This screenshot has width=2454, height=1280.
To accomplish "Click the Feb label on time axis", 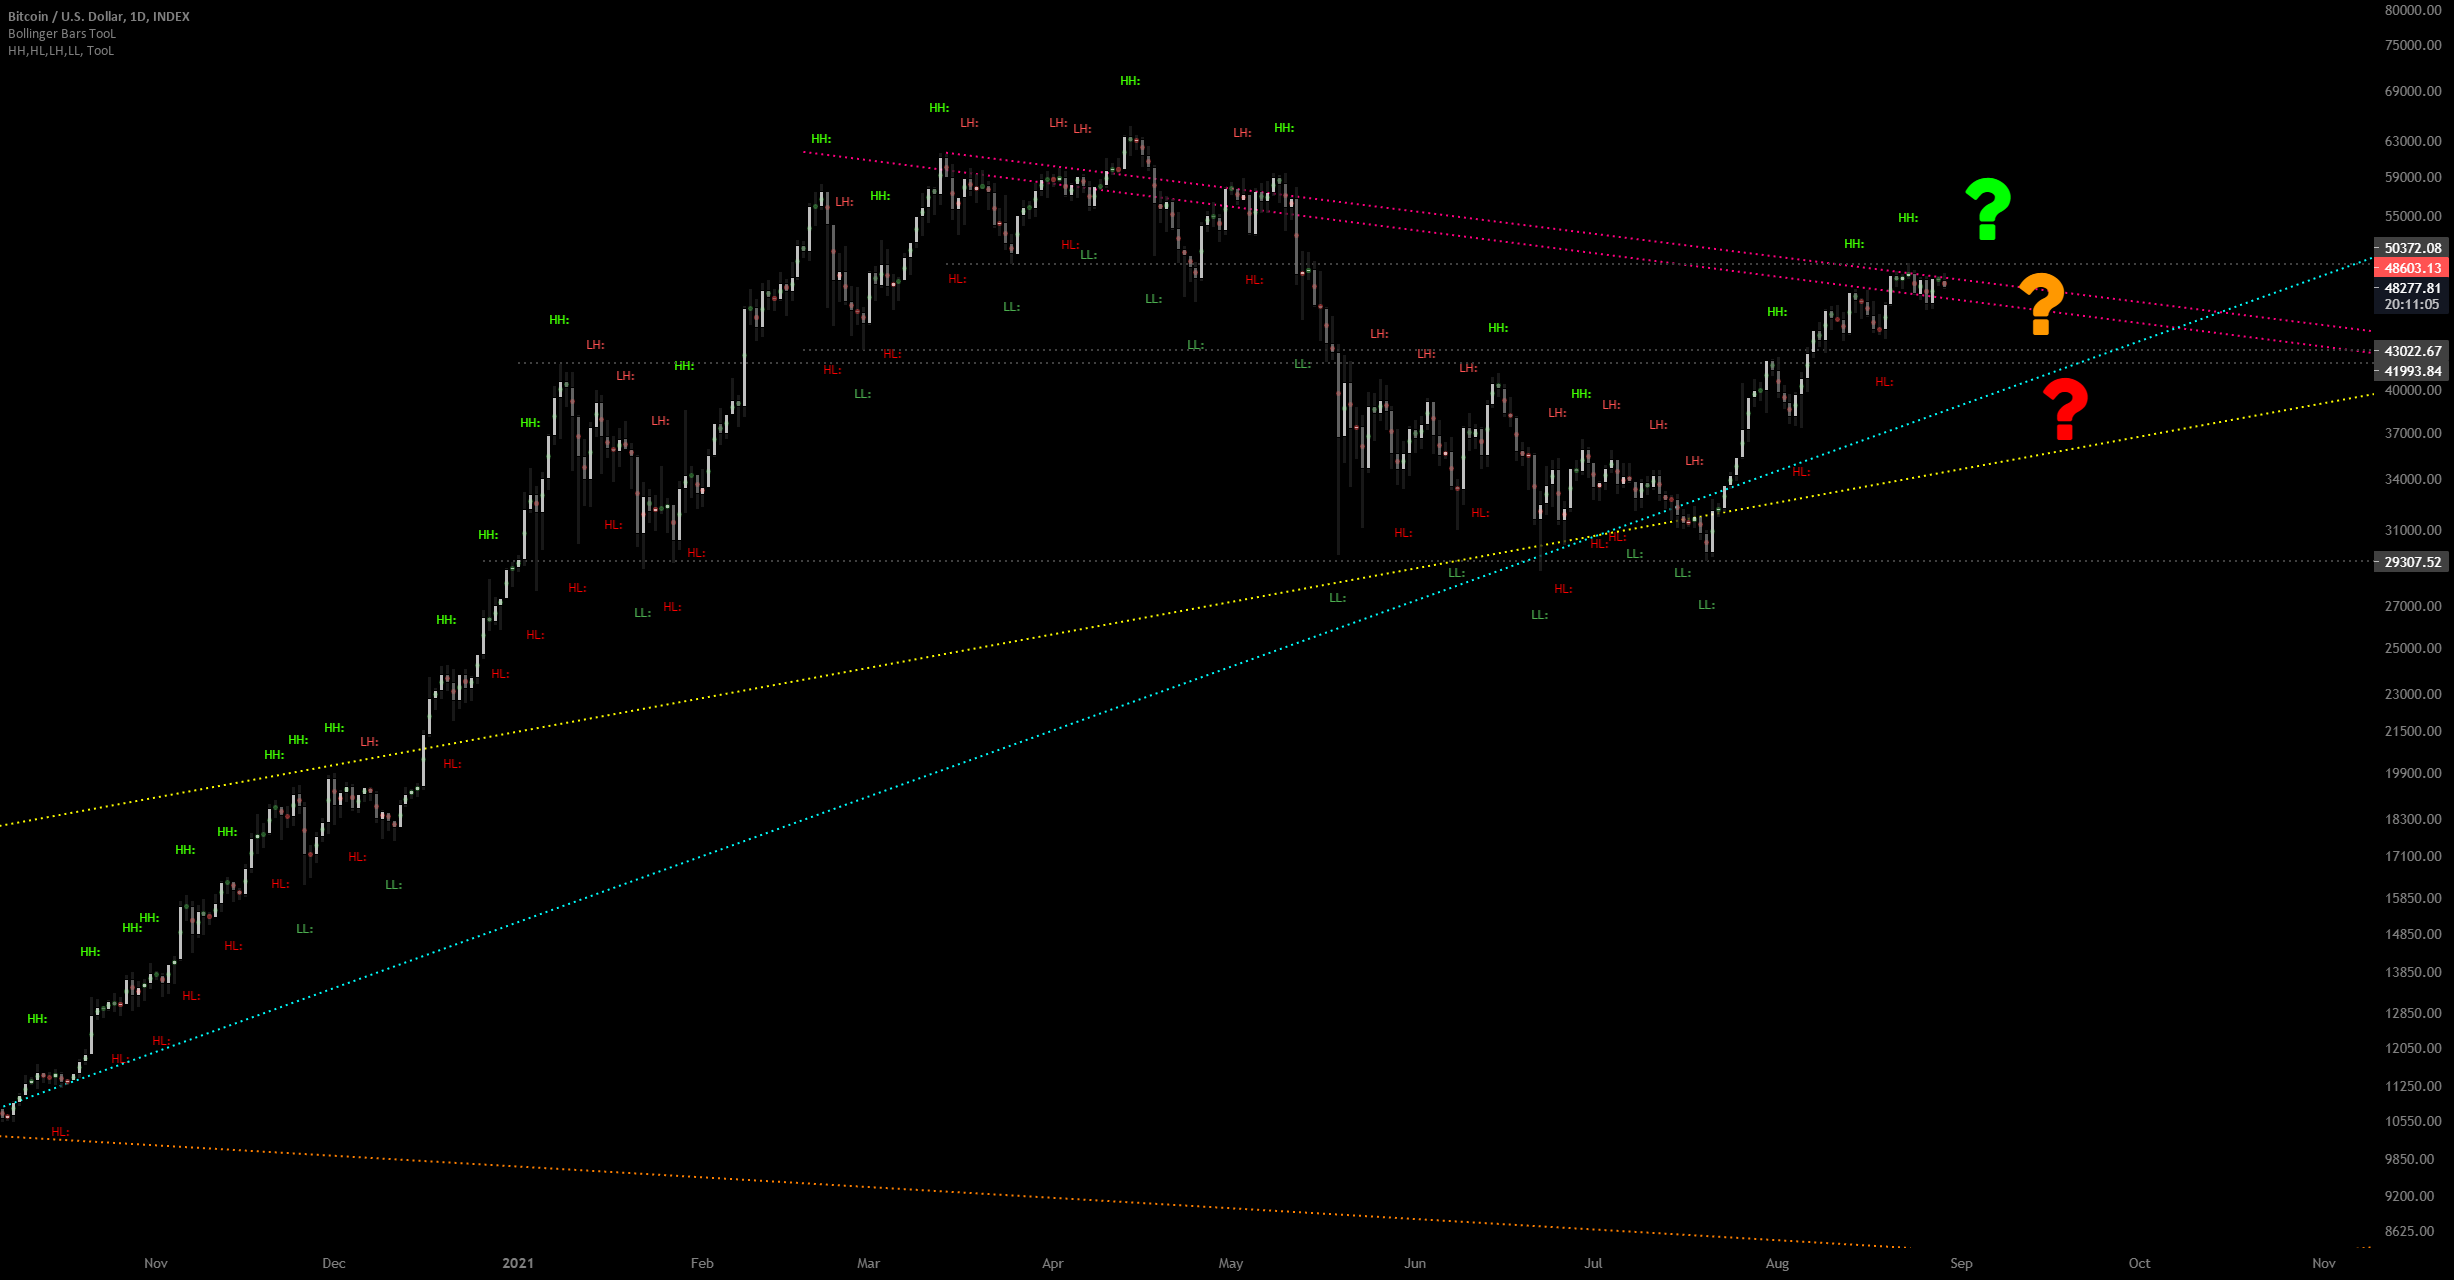I will pyautogui.click(x=702, y=1263).
